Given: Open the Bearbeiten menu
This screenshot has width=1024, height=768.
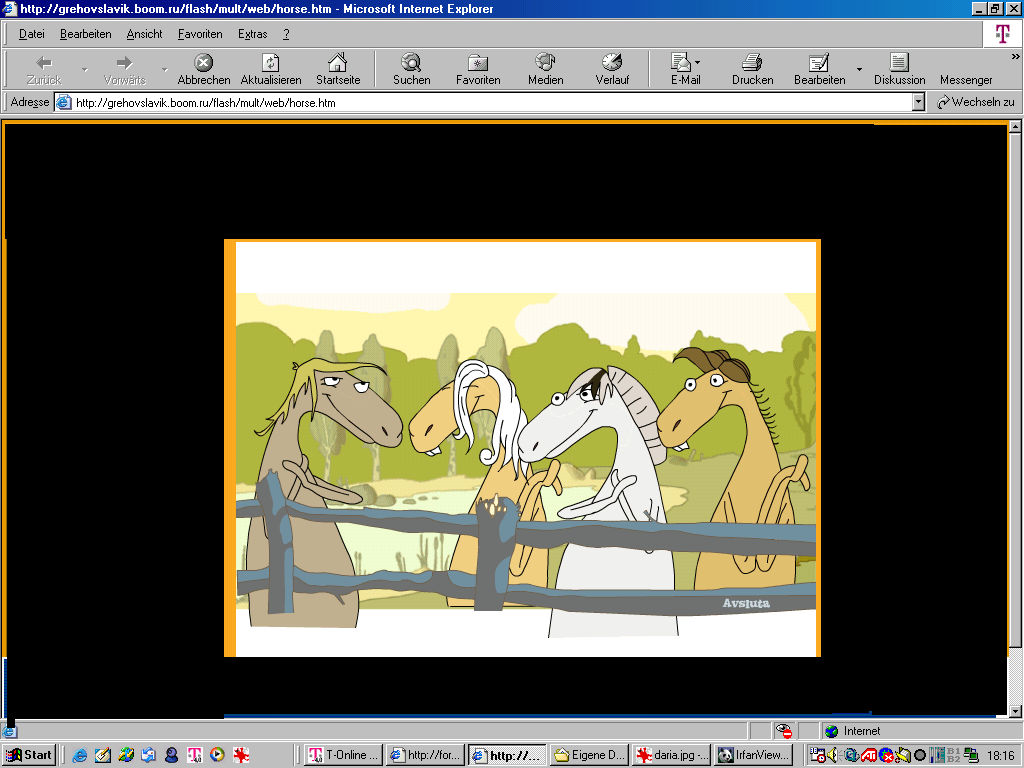Looking at the screenshot, I should pyautogui.click(x=86, y=34).
